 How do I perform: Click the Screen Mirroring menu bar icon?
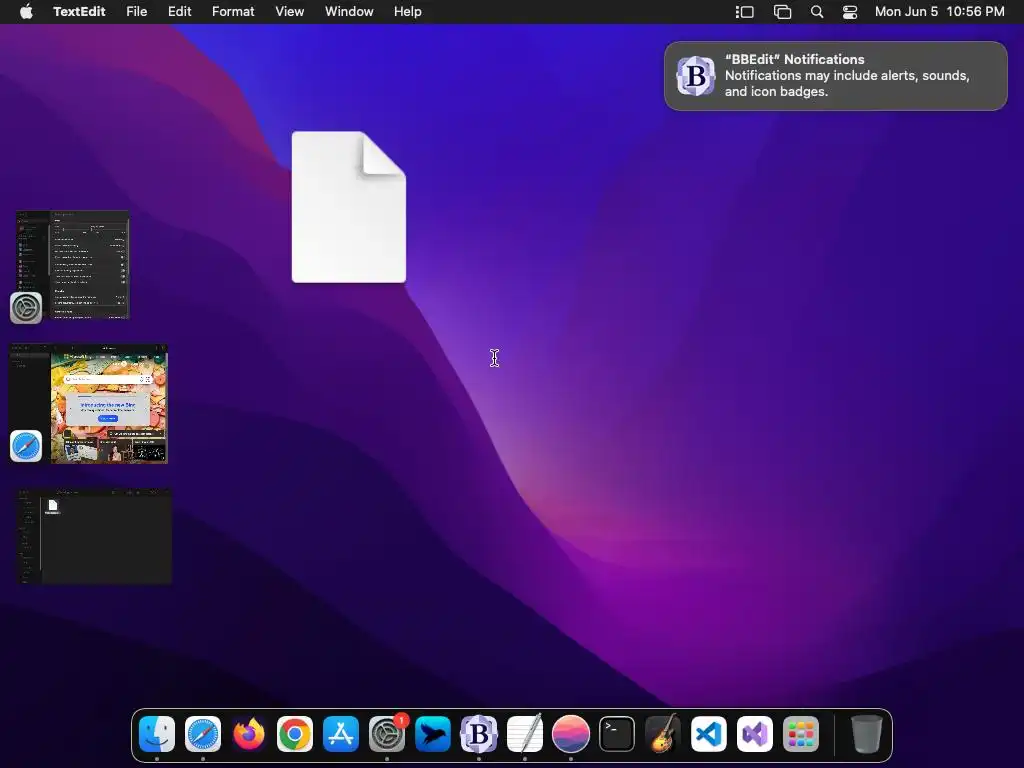[782, 12]
